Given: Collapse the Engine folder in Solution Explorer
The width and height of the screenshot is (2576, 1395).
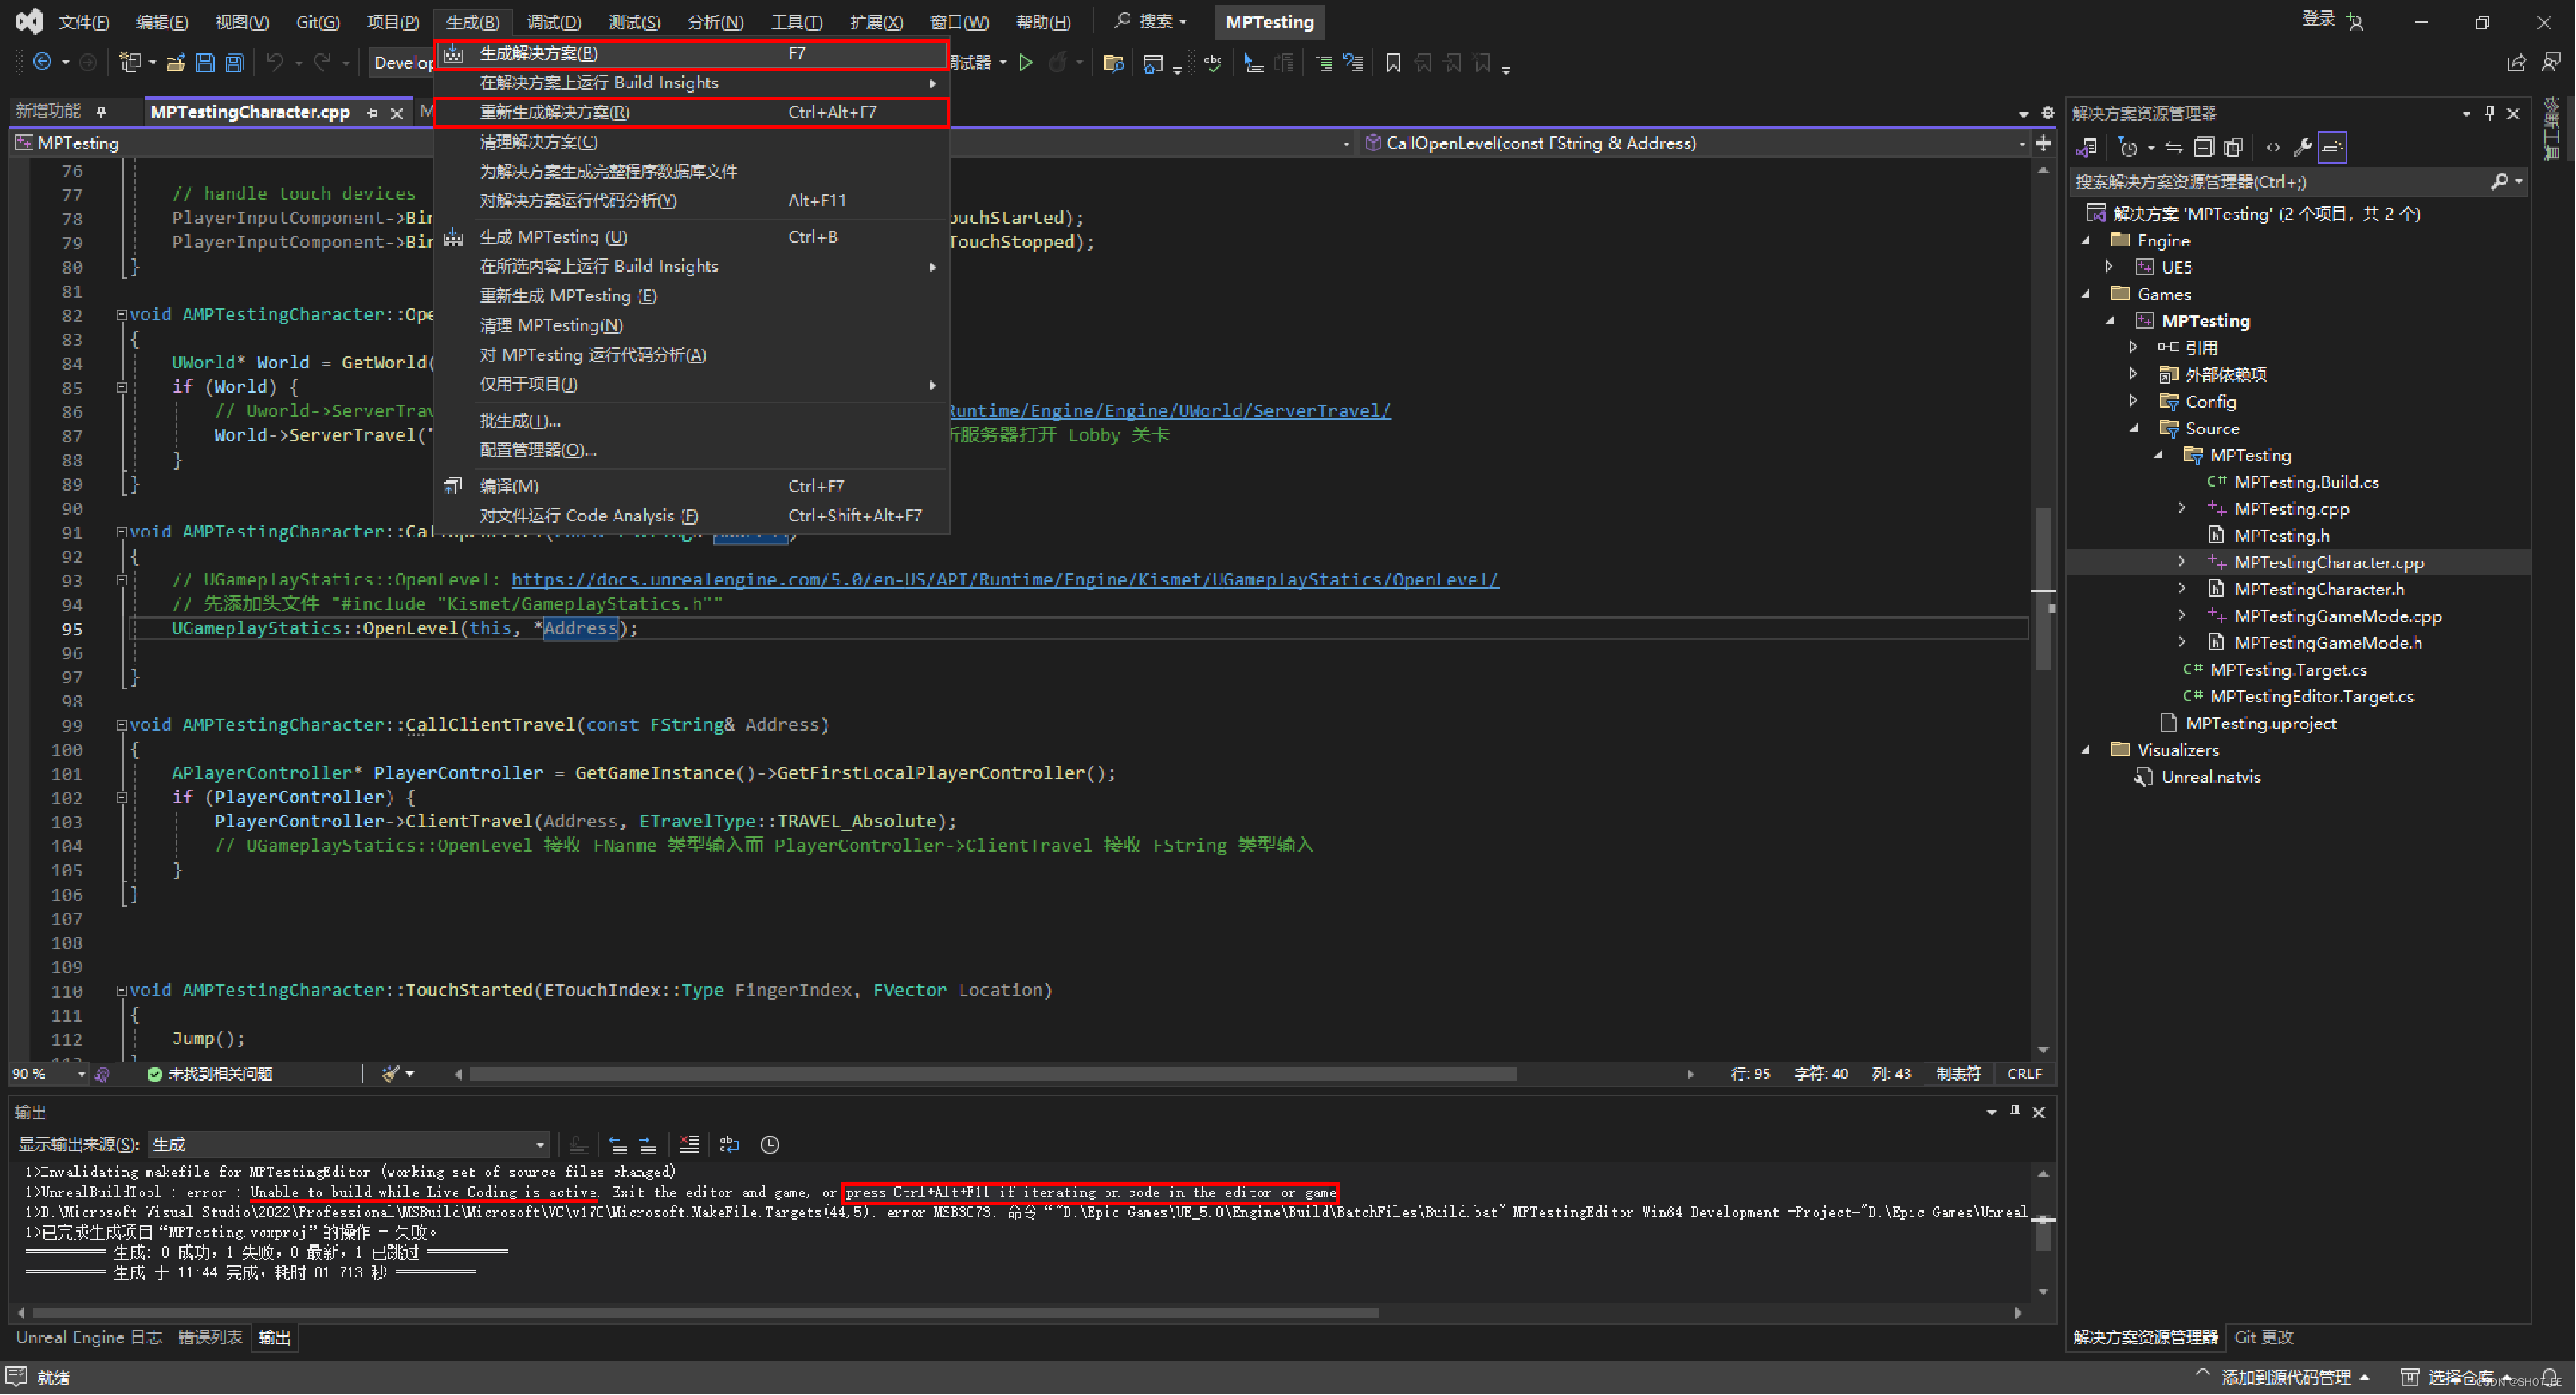Looking at the screenshot, I should (x=2086, y=241).
